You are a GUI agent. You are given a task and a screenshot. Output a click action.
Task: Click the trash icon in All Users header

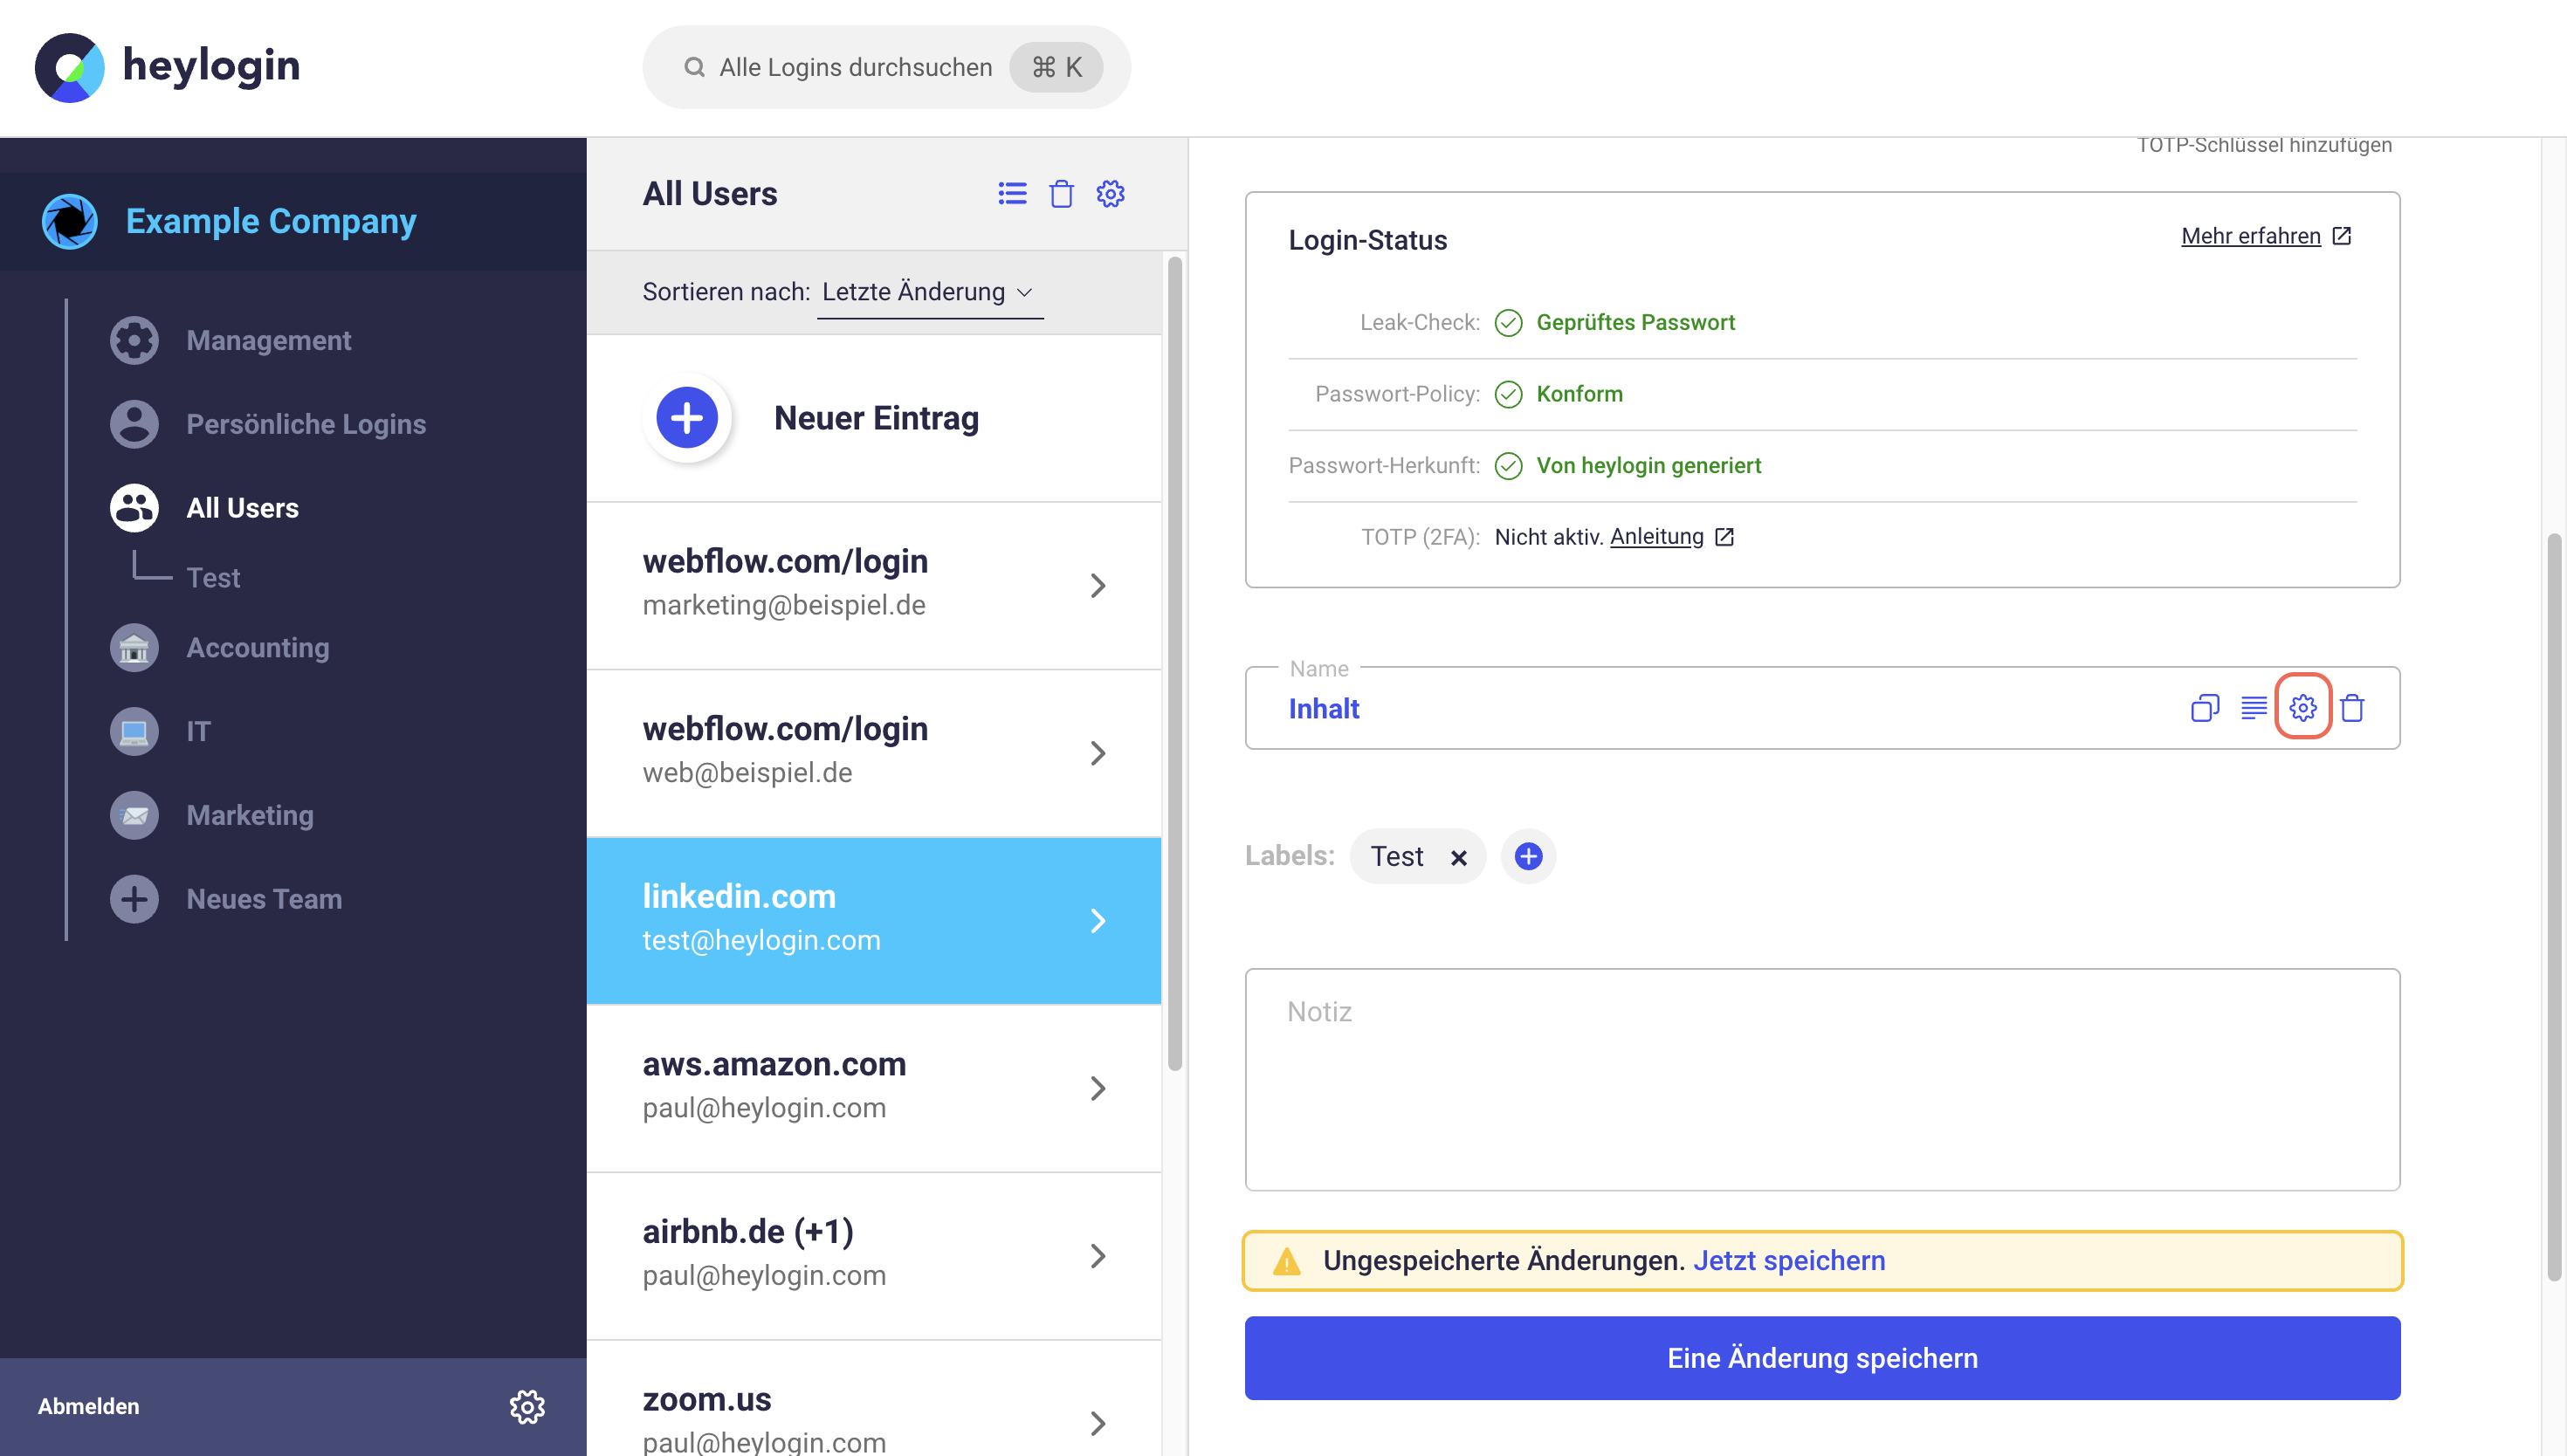click(1061, 193)
